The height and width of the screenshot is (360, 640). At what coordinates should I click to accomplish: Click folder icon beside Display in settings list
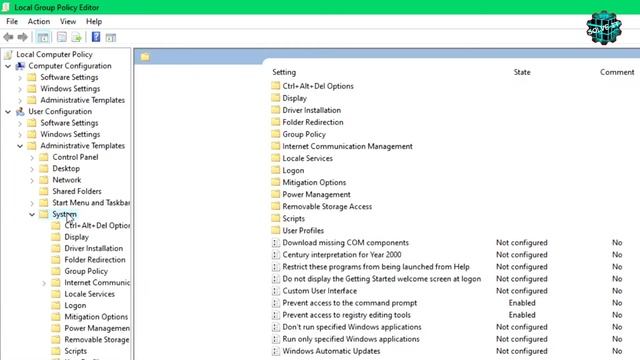click(x=276, y=98)
